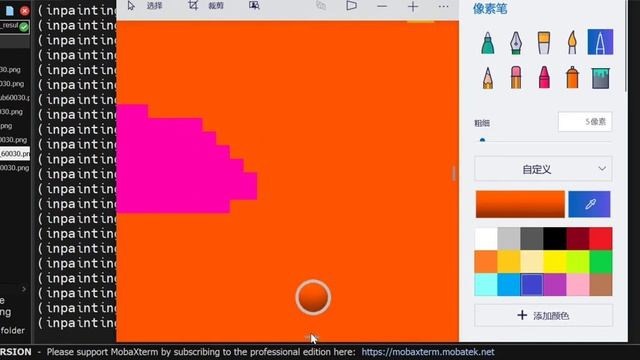This screenshot has width=640, height=360.
Task: Open the three-dots more options menu
Action: [443, 7]
